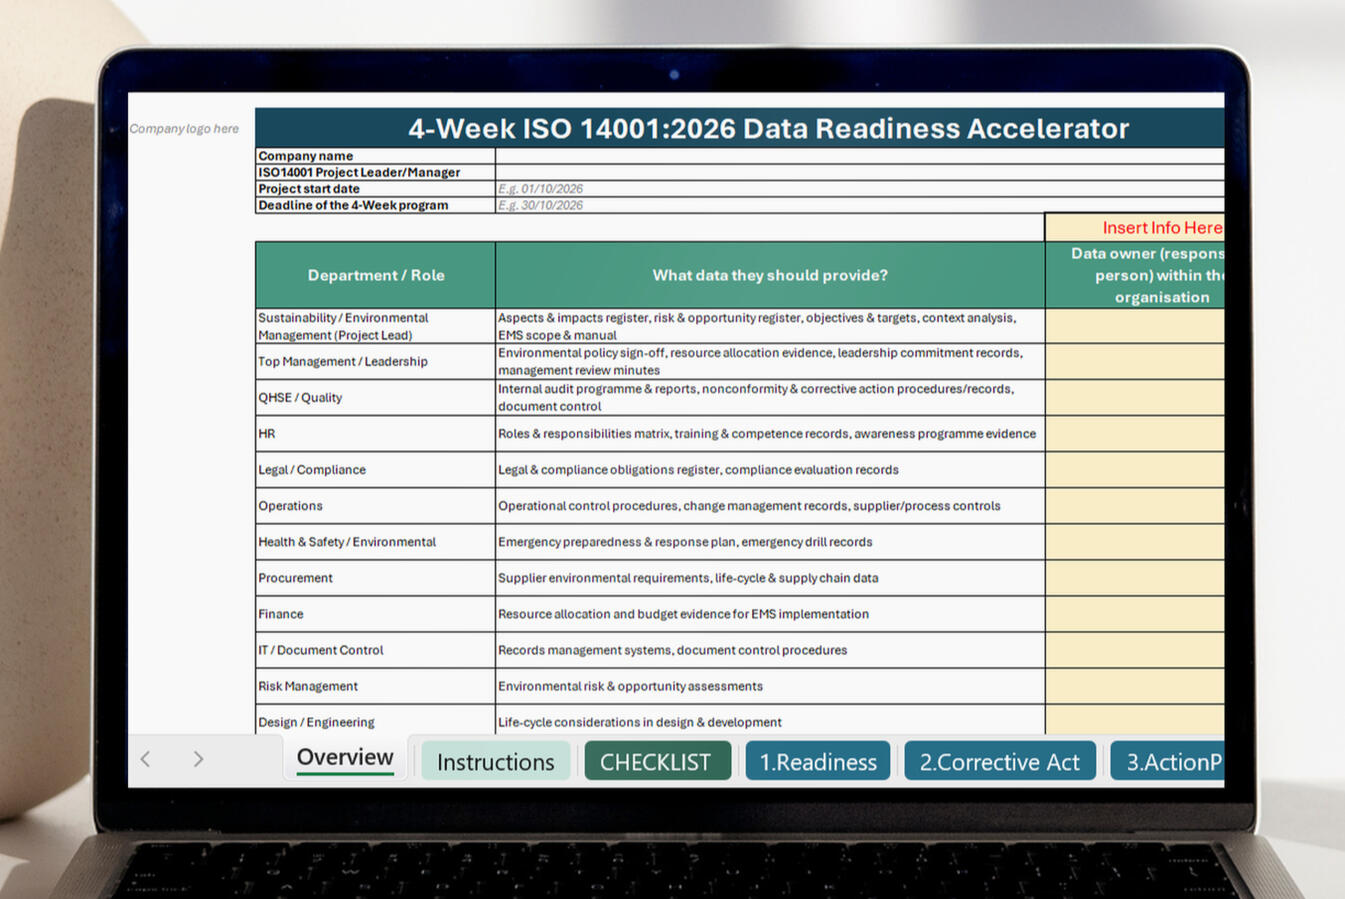
Task: Select the ISO14001 Project Leader/Manager value cell
Action: coord(860,172)
